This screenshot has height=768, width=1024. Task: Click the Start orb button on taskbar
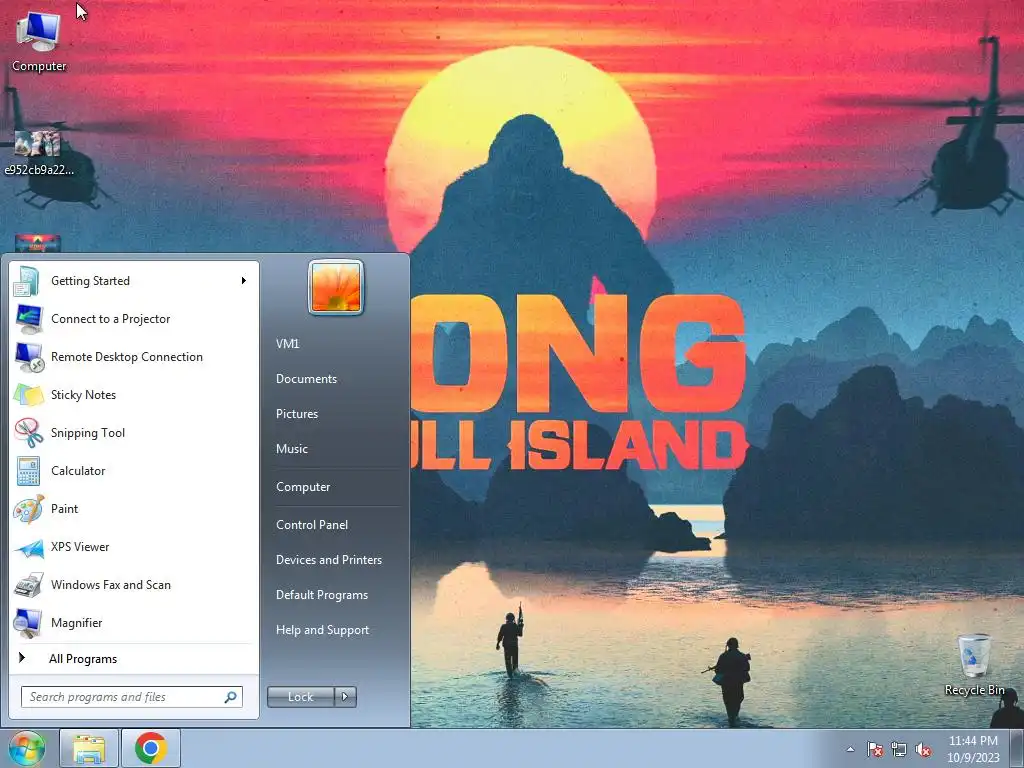tap(27, 748)
